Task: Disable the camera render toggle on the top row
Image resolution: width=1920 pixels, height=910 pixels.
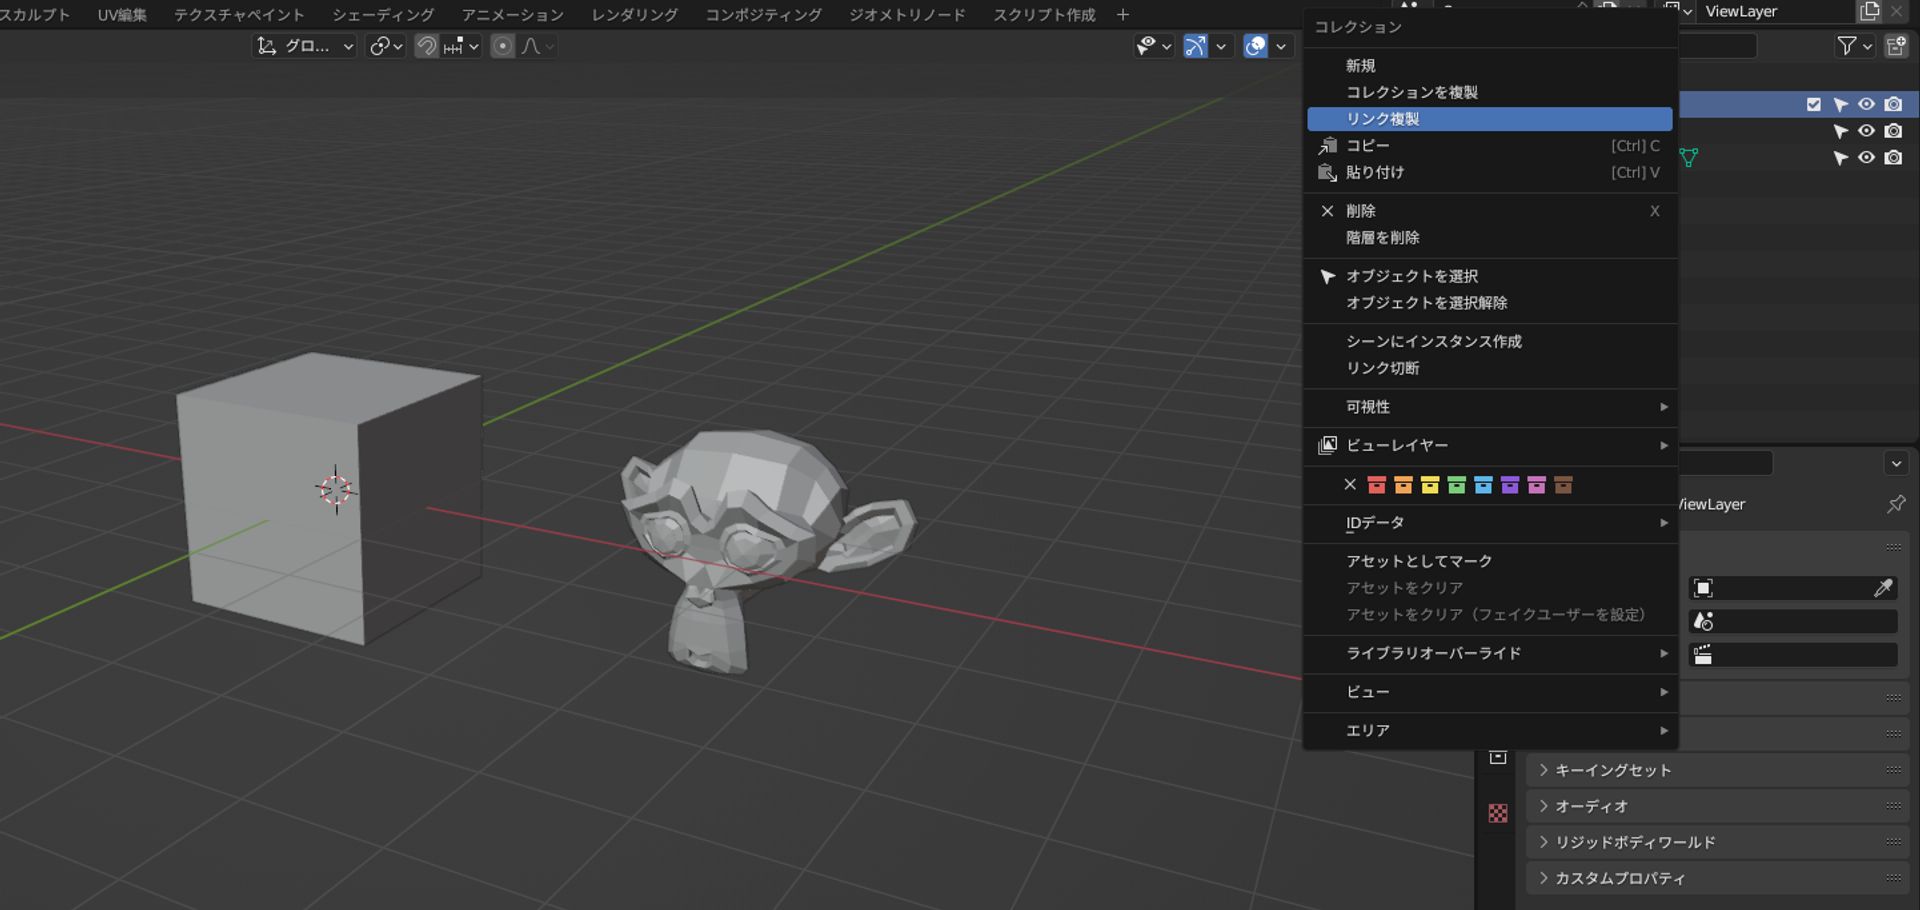Action: (x=1892, y=104)
